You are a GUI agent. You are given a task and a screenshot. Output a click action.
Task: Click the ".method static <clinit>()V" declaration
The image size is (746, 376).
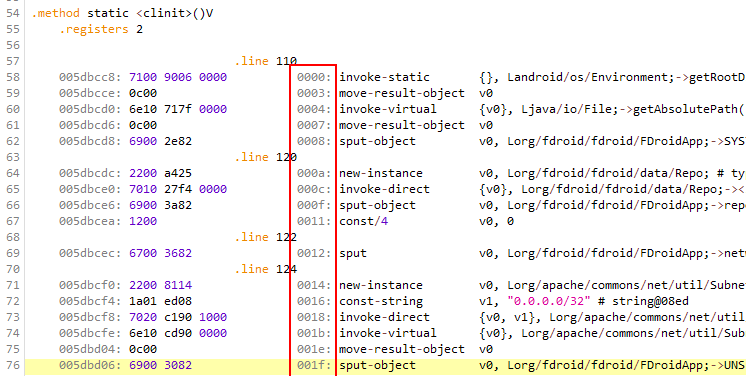[122, 13]
